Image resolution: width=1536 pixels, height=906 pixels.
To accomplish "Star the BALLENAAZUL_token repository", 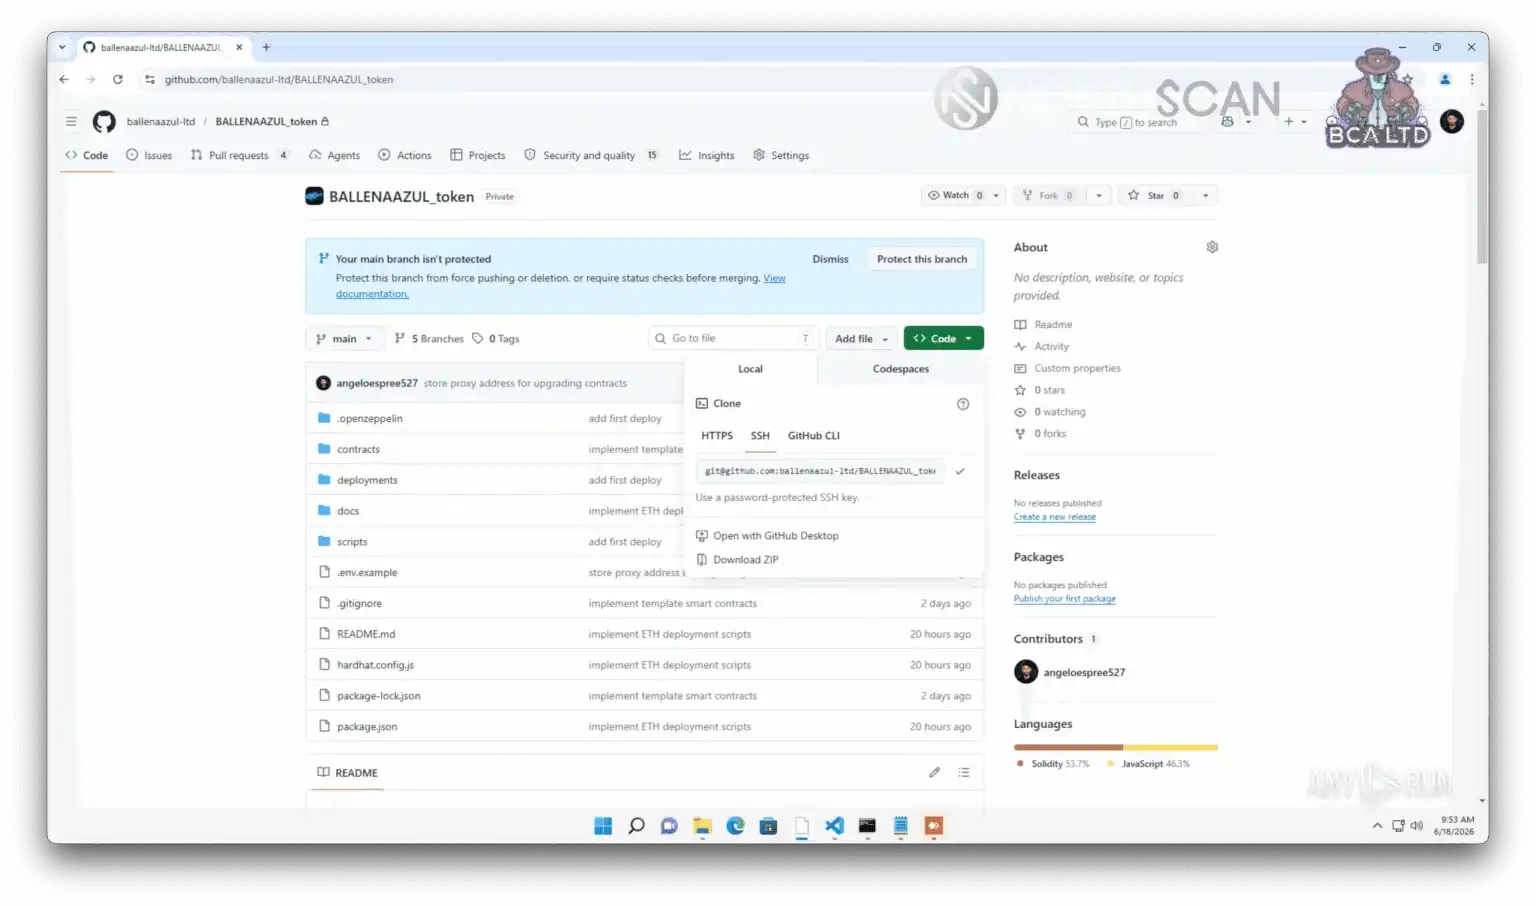I will click(1154, 196).
